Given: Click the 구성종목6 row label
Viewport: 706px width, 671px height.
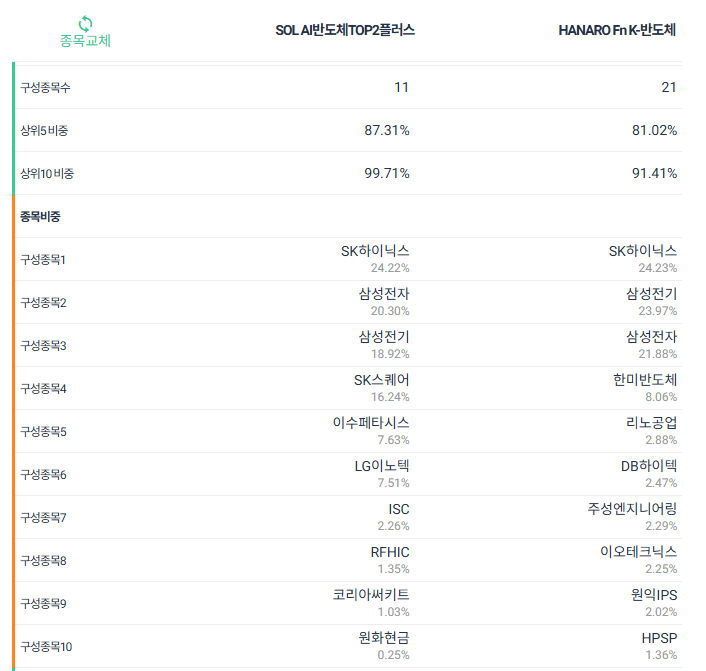Looking at the screenshot, I should [44, 475].
